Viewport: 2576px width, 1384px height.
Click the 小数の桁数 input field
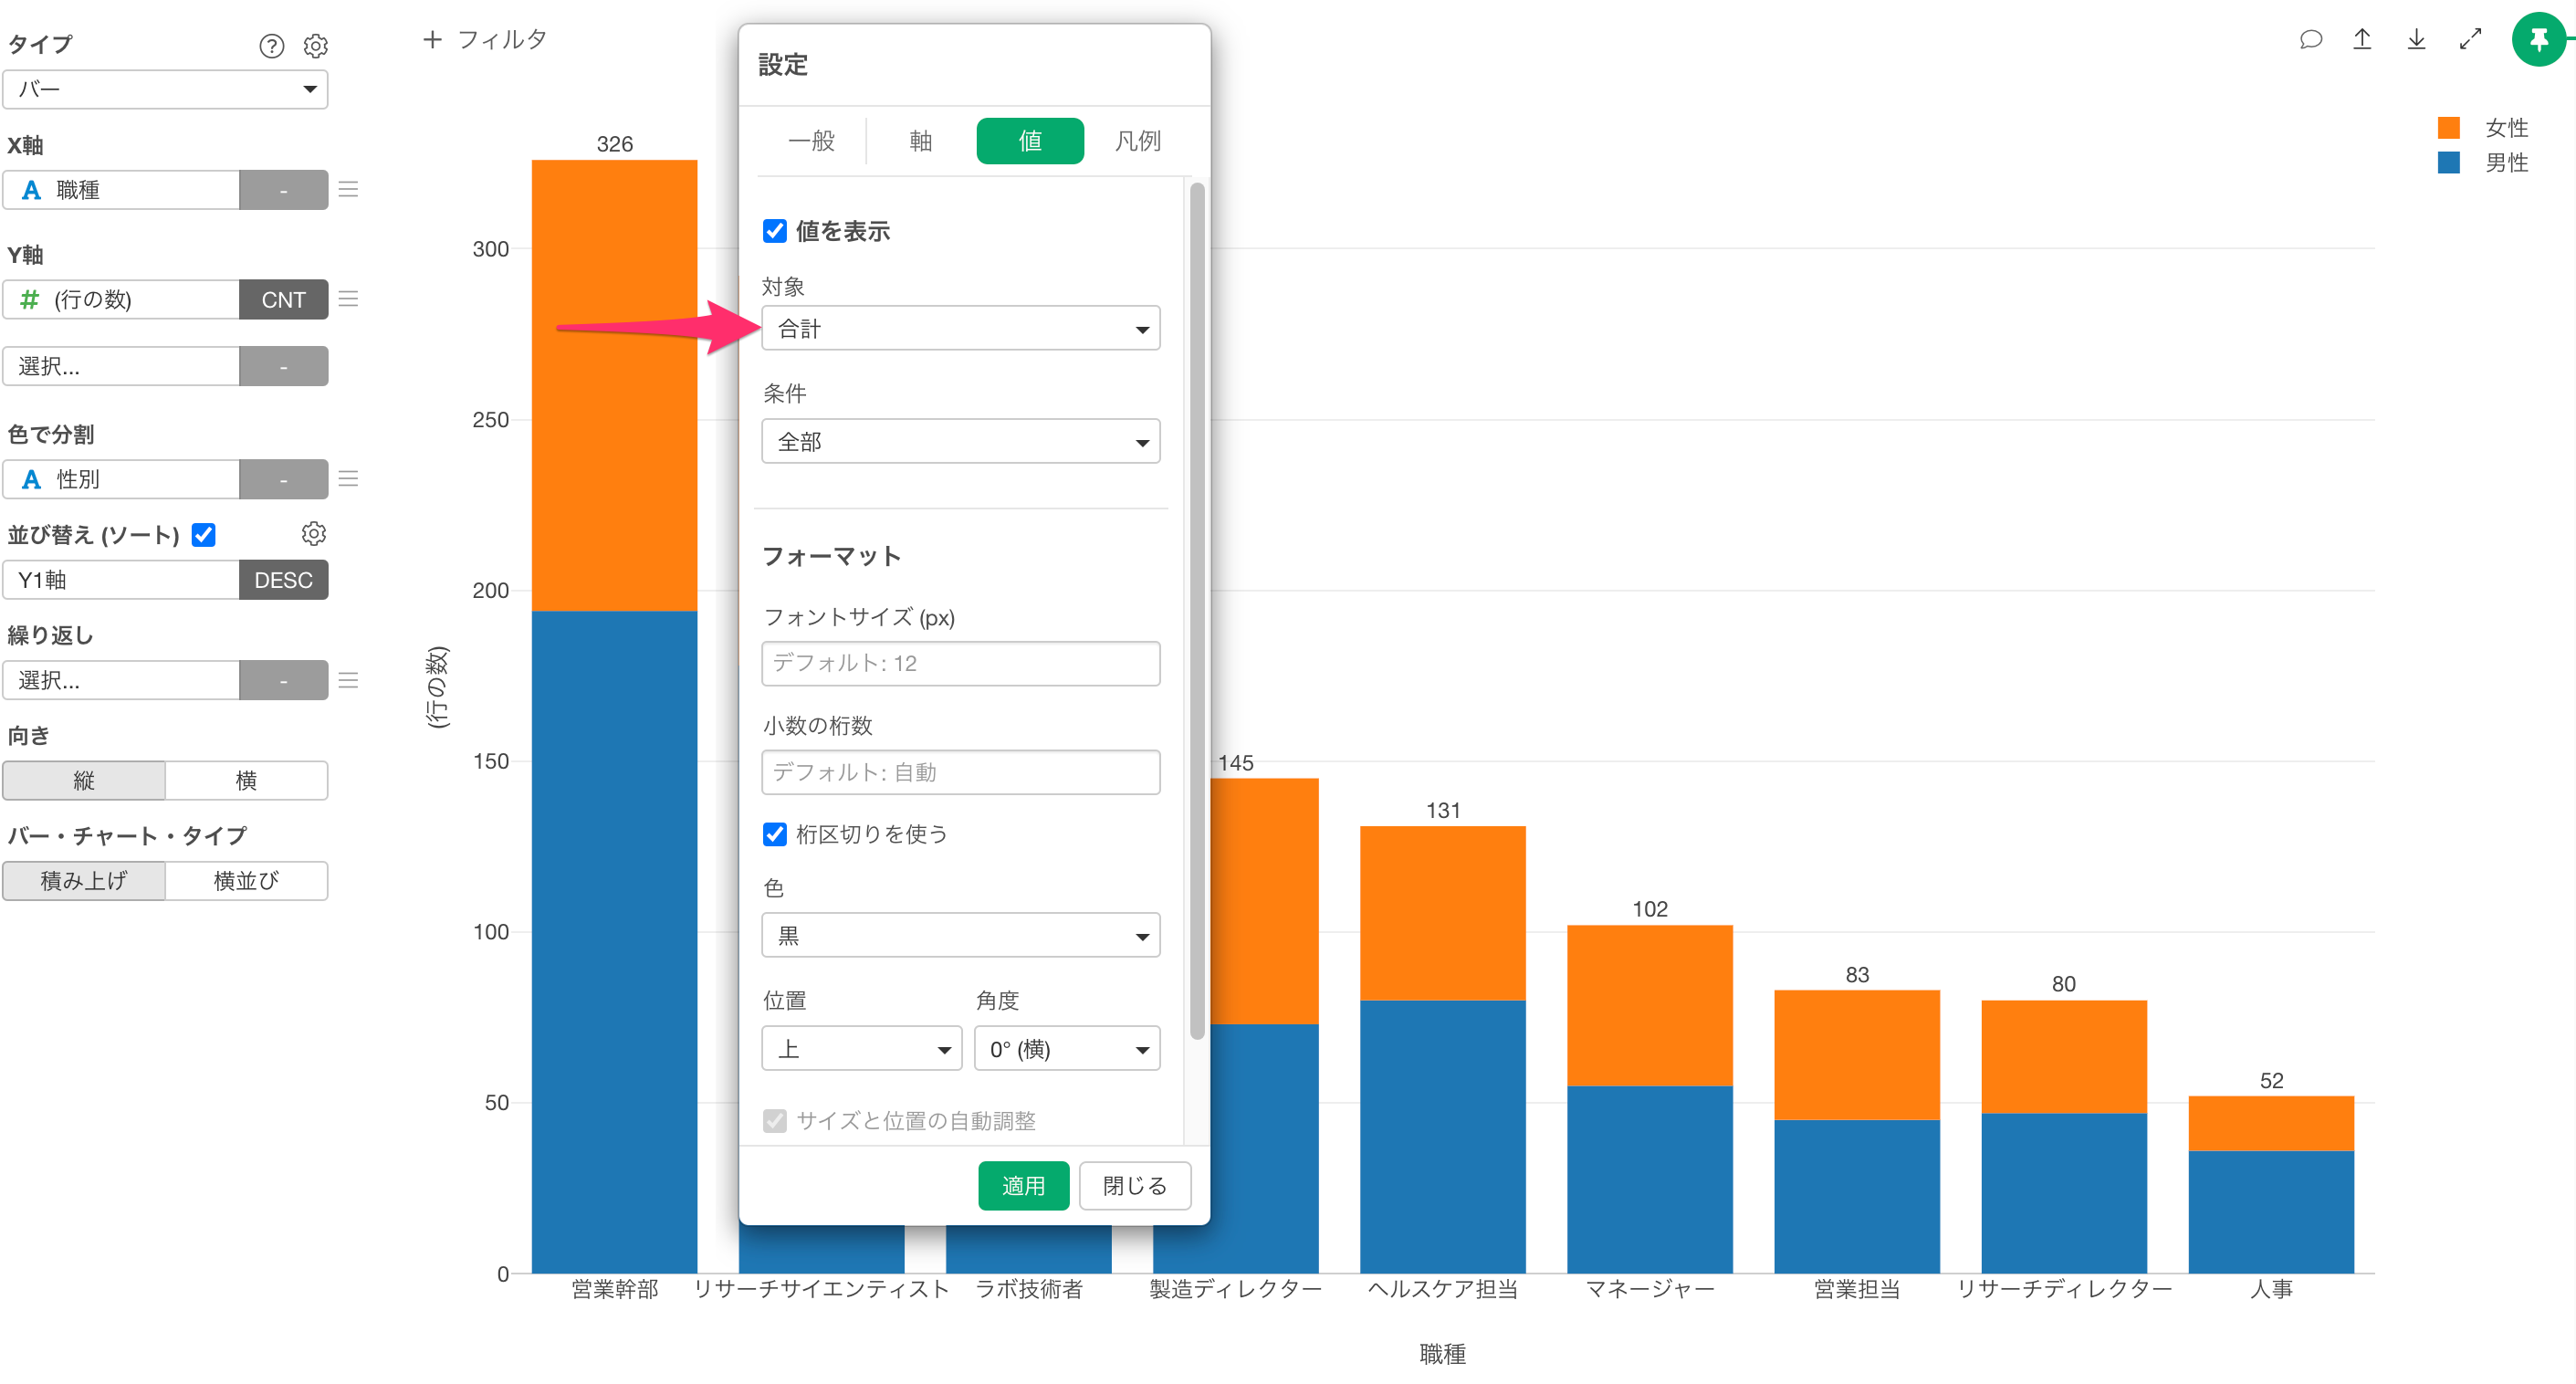960,772
